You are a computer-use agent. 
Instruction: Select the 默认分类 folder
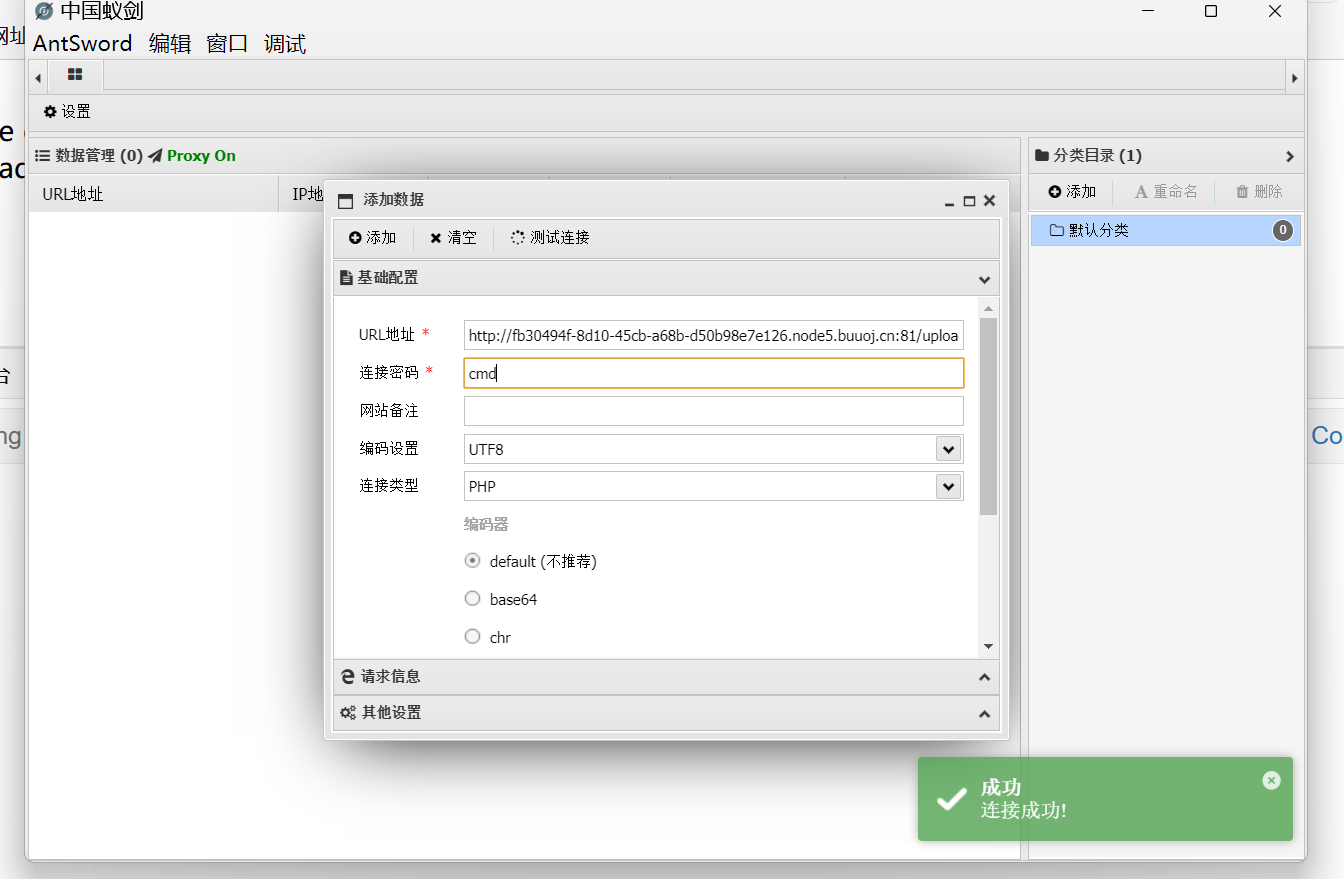pyautogui.click(x=1165, y=231)
